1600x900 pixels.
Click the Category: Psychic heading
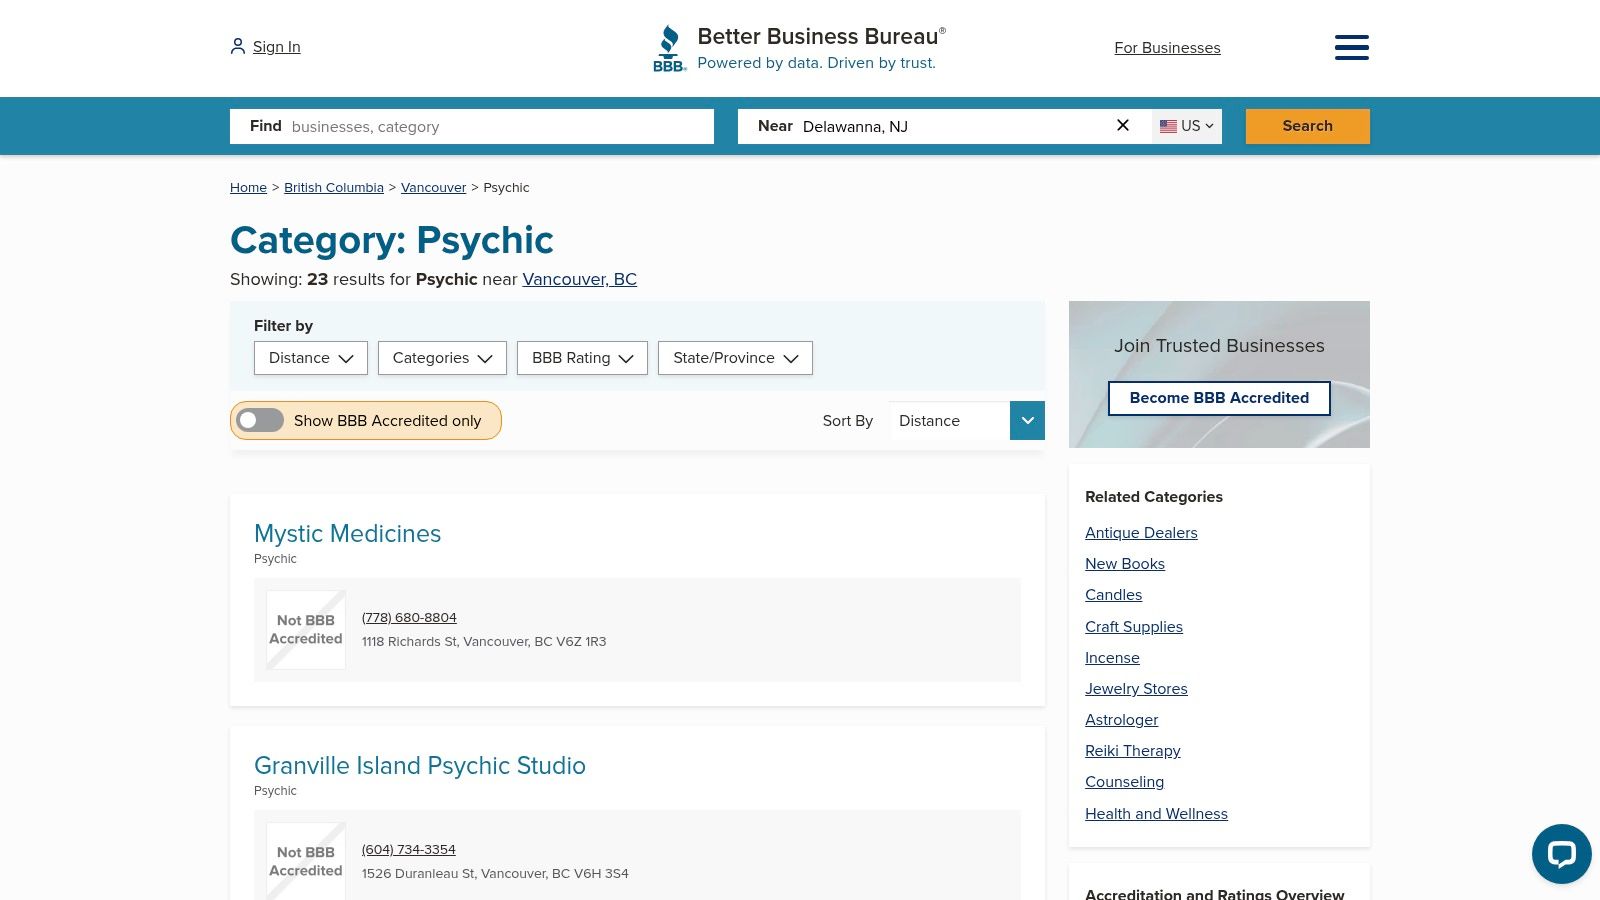click(x=391, y=240)
